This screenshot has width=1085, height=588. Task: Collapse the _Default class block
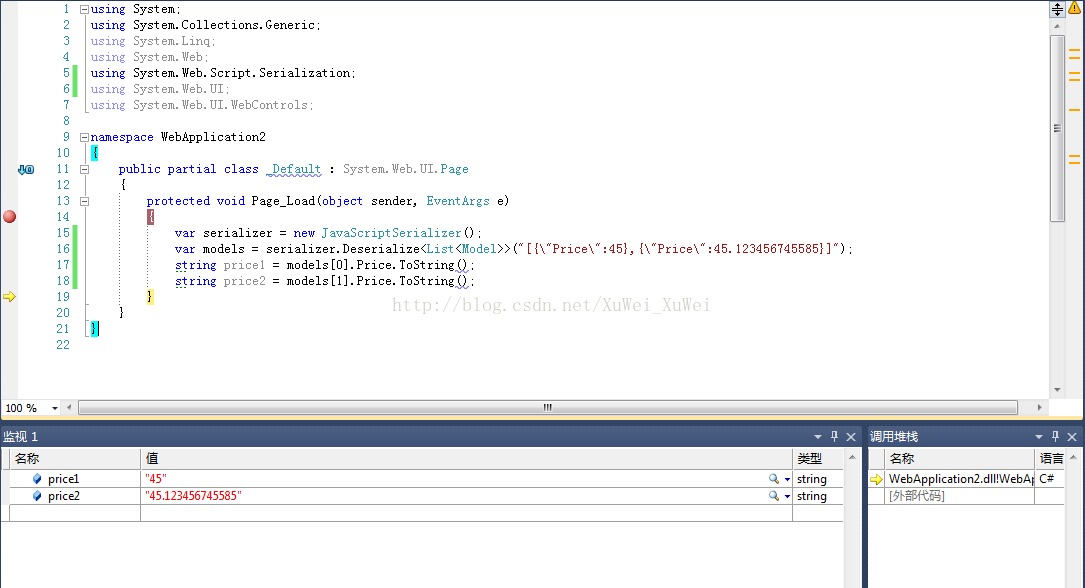pos(84,169)
